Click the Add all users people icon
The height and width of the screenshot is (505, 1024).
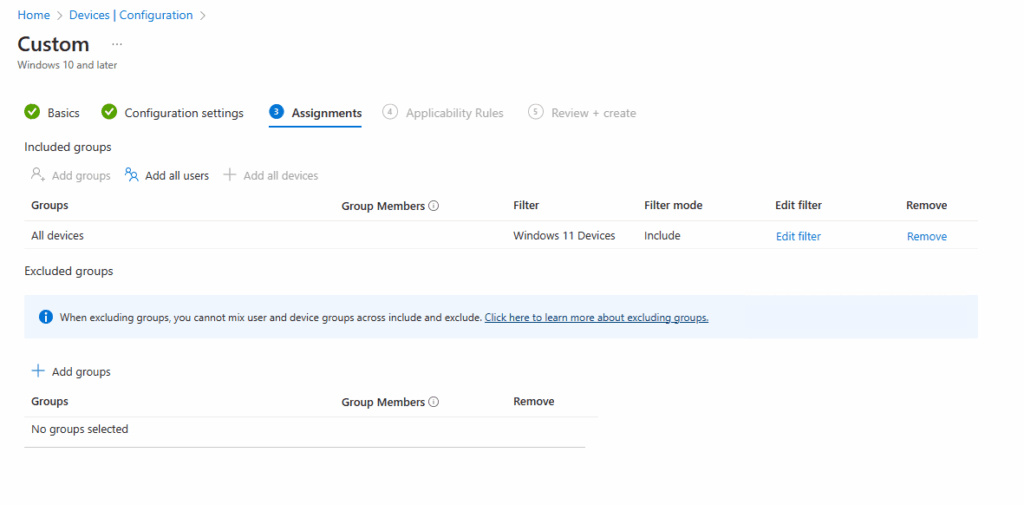point(131,175)
